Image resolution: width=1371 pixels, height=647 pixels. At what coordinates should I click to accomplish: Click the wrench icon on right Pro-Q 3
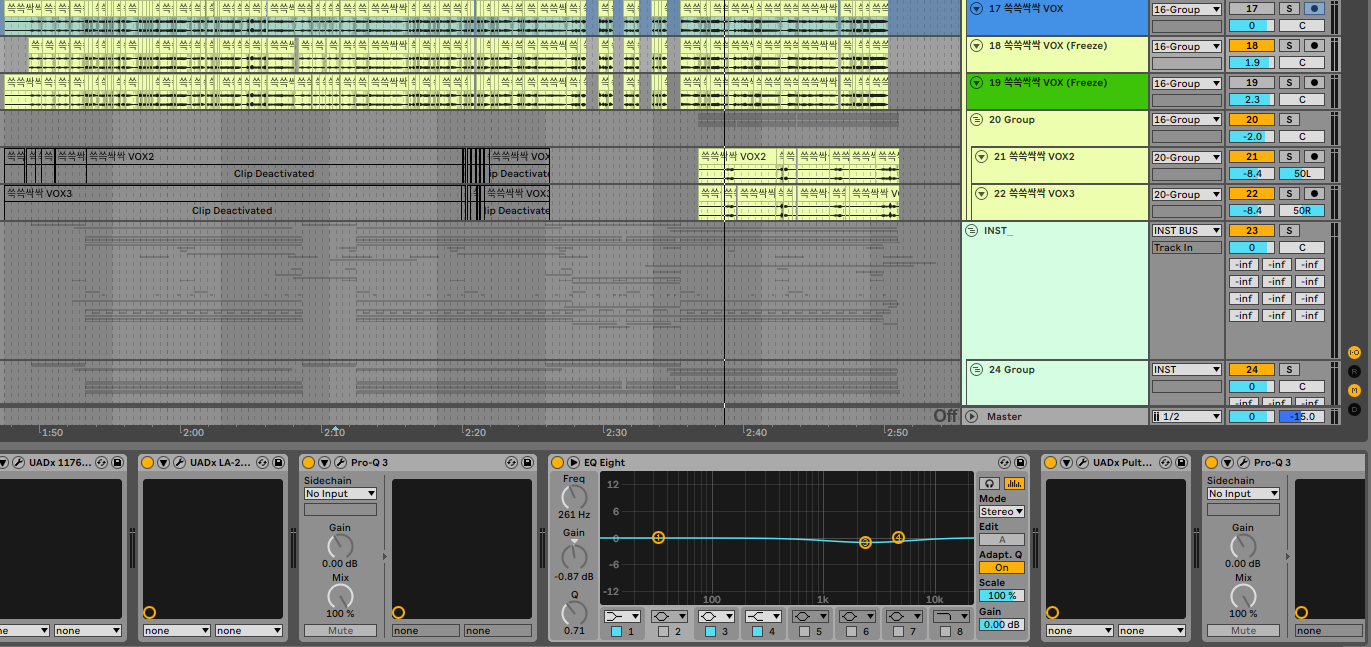click(1244, 463)
